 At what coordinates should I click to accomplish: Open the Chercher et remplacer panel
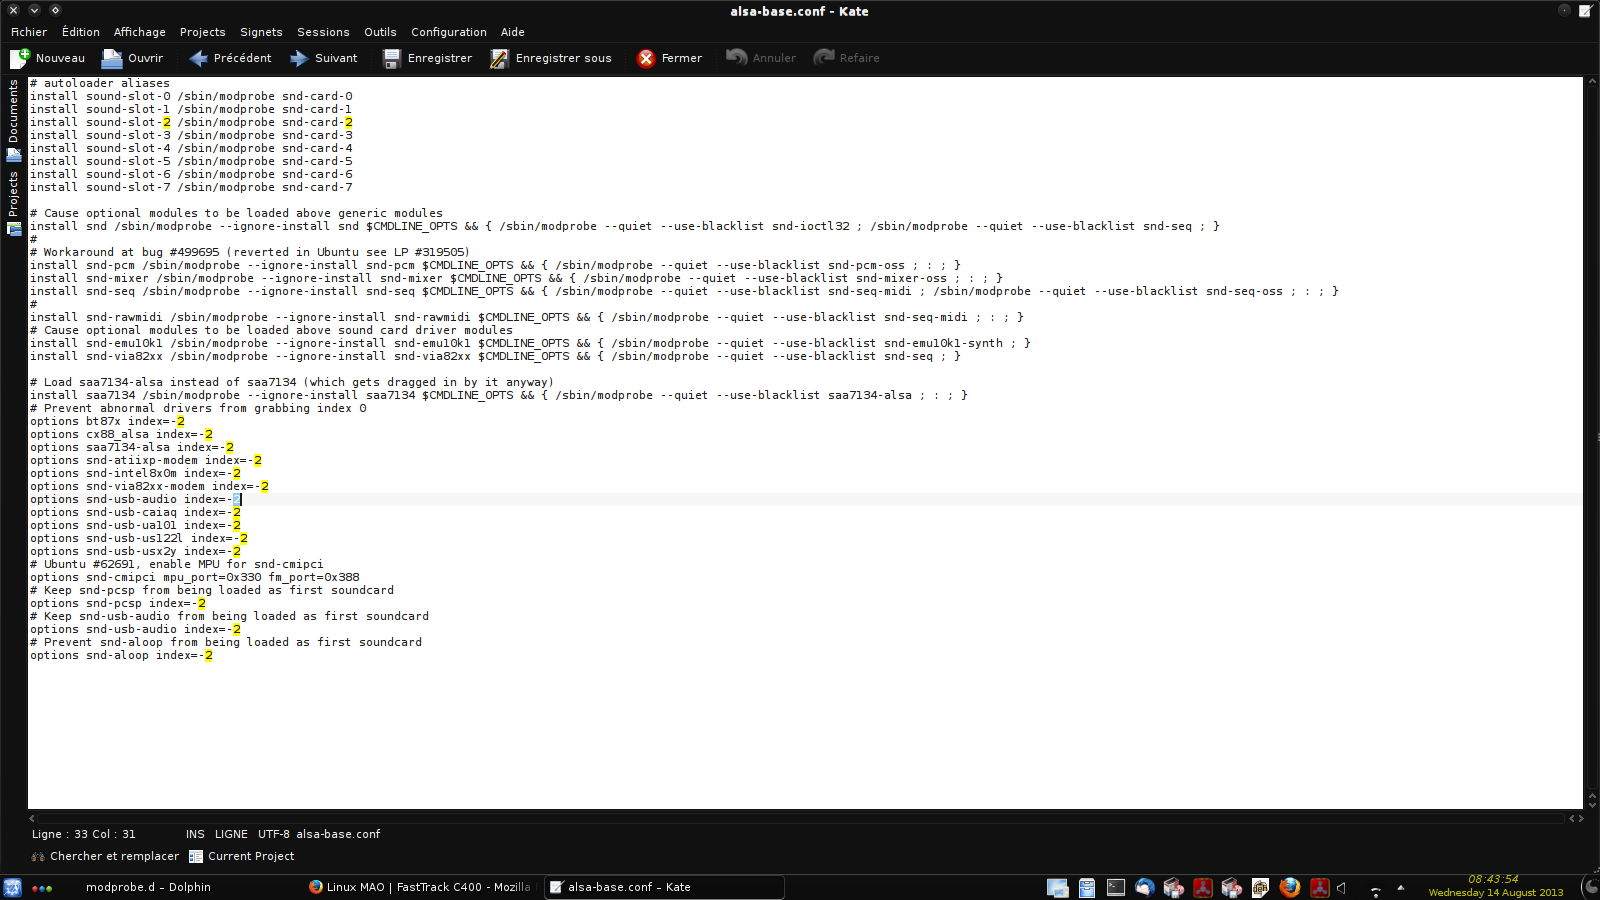point(105,856)
